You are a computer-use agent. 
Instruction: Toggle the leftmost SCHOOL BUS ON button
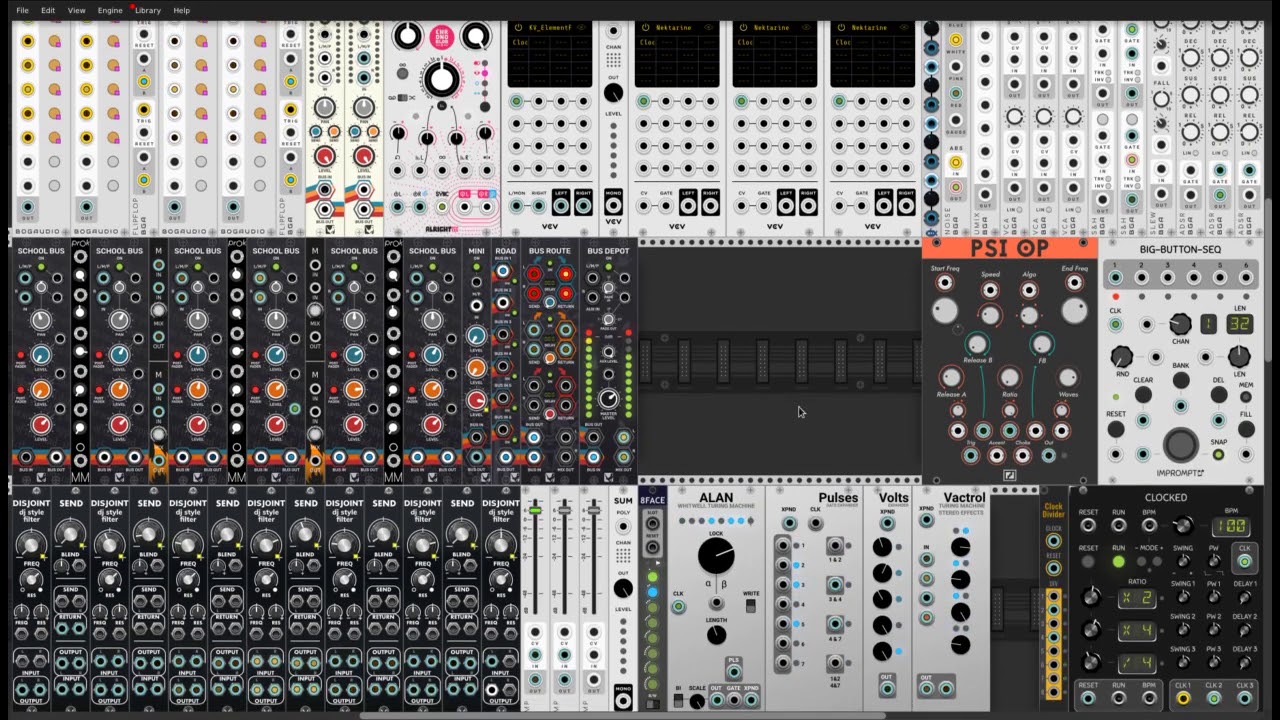pyautogui.click(x=41, y=266)
